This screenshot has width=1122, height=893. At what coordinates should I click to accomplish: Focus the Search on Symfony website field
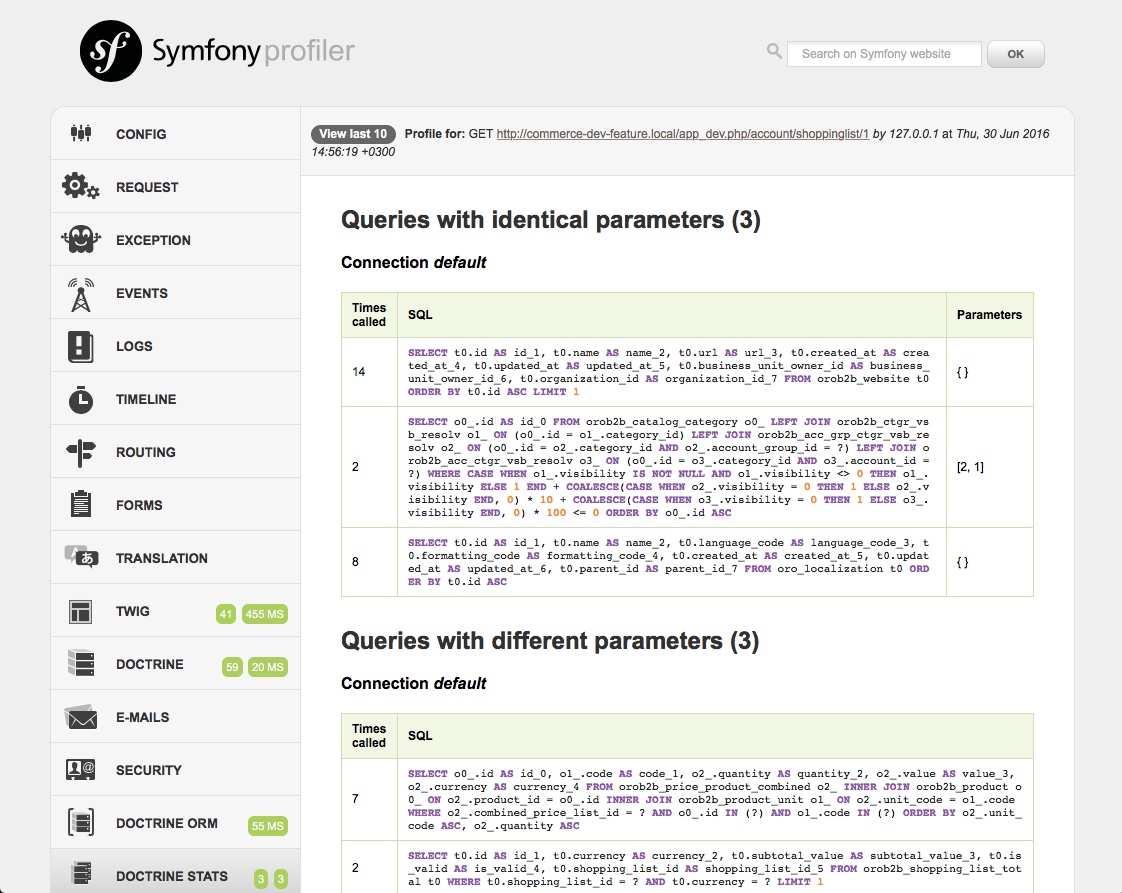tap(883, 54)
